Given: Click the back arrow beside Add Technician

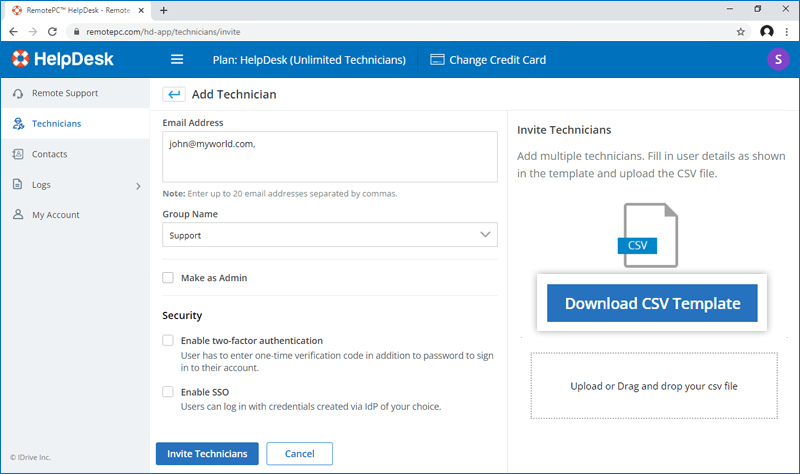Looking at the screenshot, I should (174, 94).
